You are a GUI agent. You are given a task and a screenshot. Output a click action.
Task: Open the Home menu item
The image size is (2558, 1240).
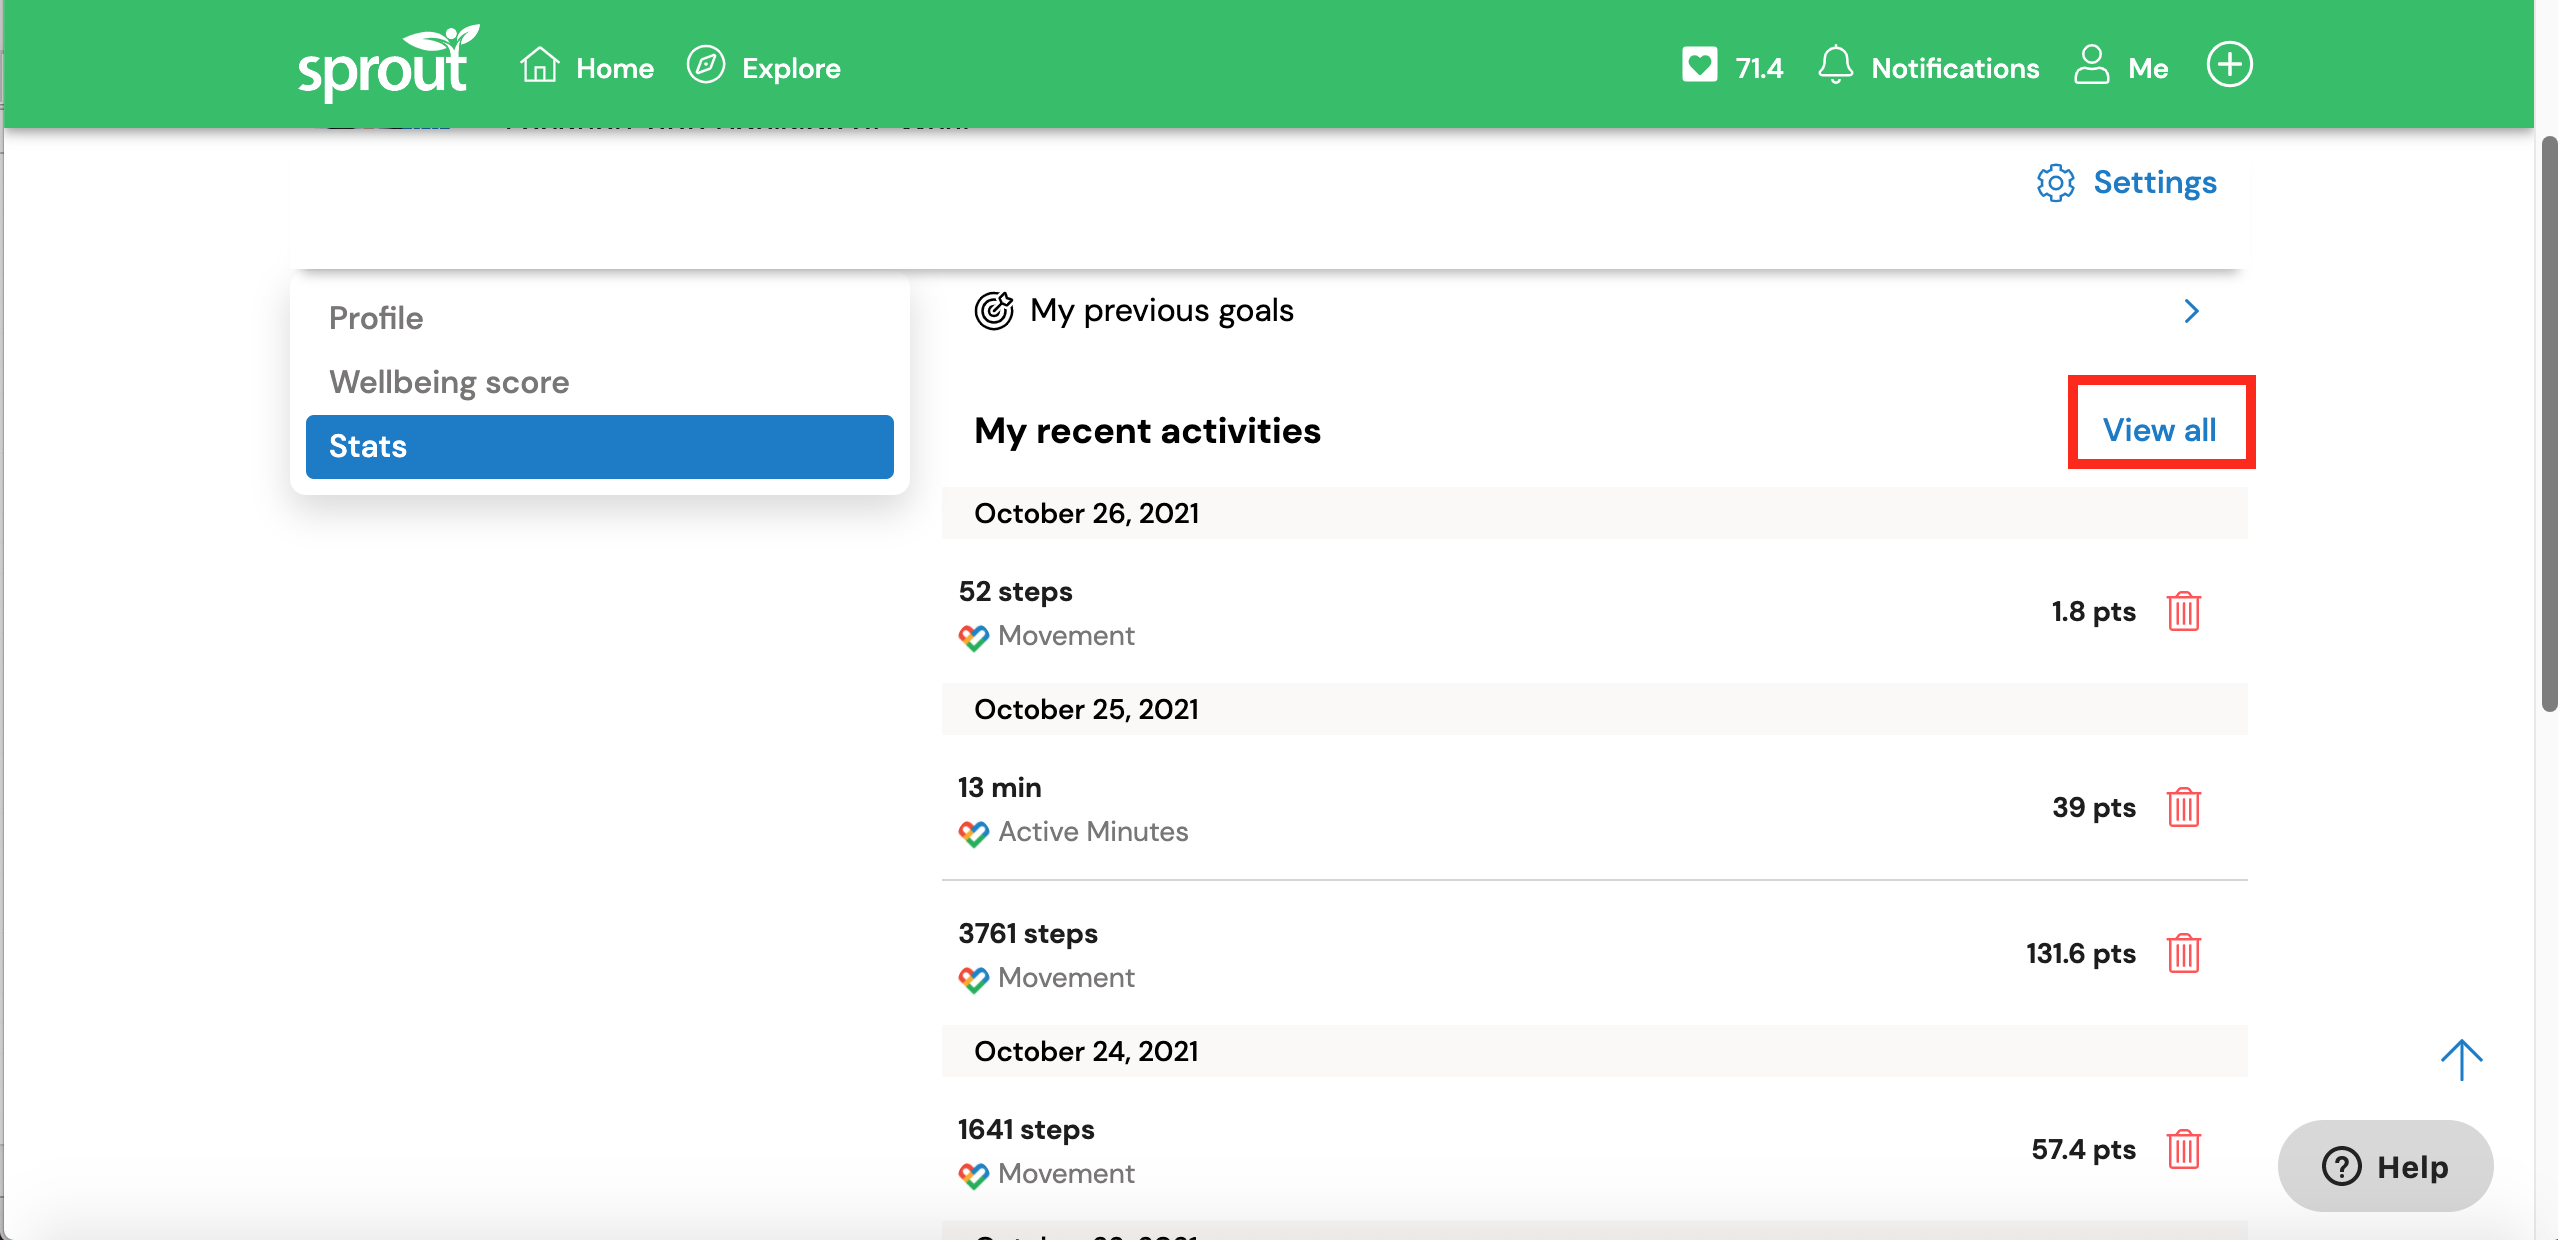615,68
